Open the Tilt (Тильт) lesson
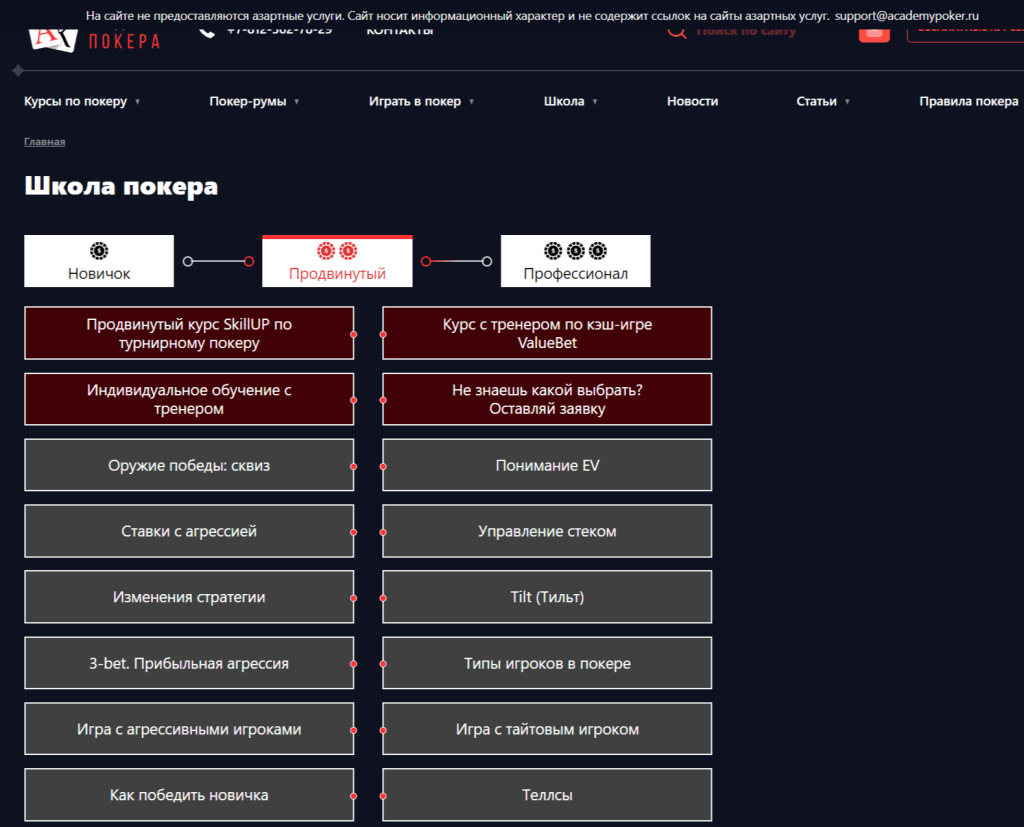 (547, 597)
